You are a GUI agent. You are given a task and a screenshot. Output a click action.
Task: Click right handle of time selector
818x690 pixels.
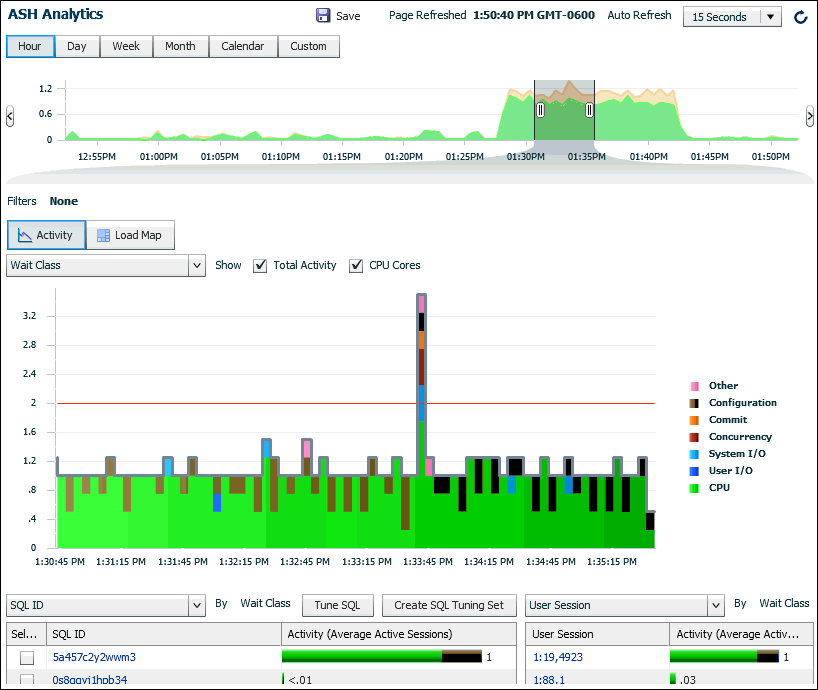(x=590, y=110)
